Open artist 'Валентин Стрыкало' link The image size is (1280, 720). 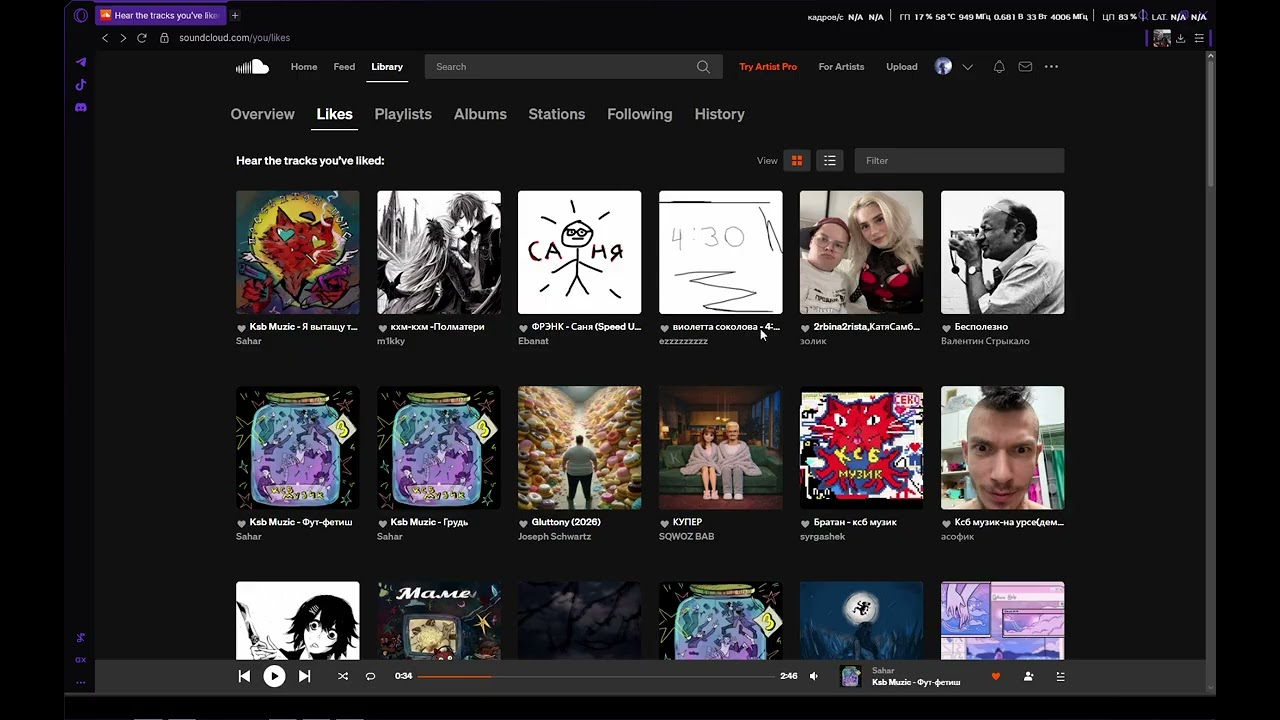coord(985,341)
